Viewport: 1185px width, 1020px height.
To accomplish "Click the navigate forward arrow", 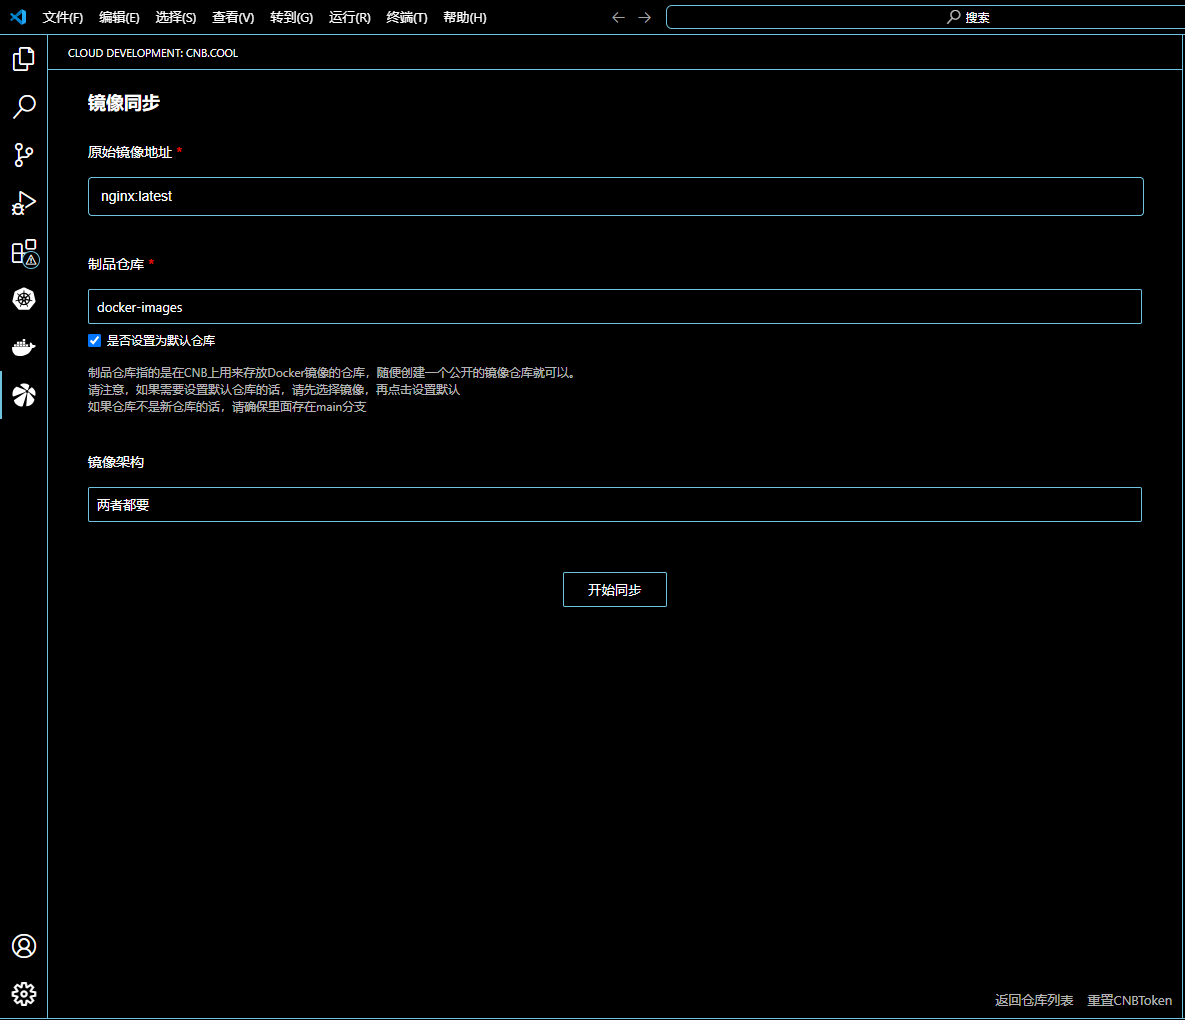I will coord(644,17).
